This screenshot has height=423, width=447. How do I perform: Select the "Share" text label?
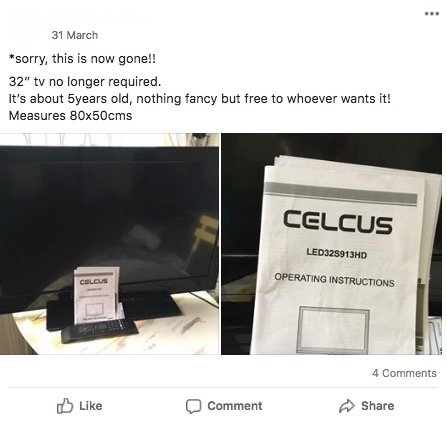[x=377, y=406]
